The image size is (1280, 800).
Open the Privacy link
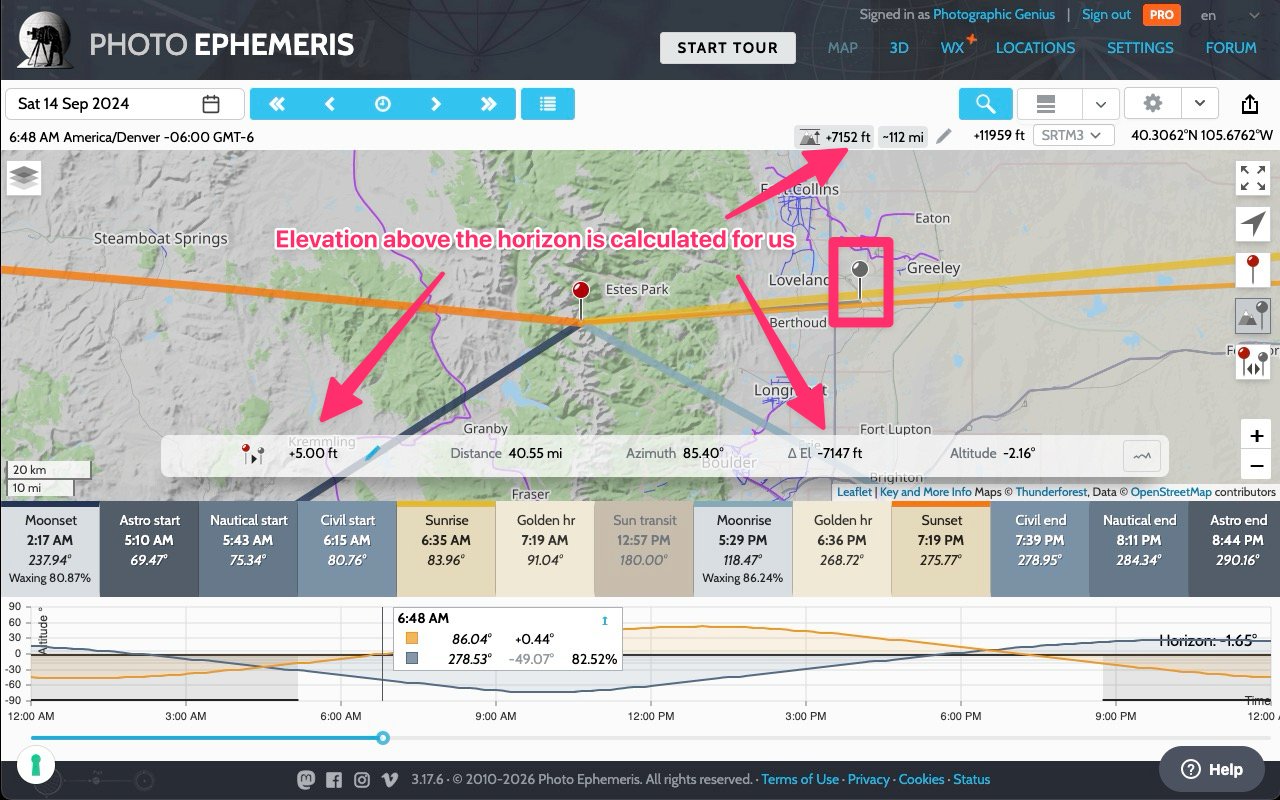click(x=868, y=780)
